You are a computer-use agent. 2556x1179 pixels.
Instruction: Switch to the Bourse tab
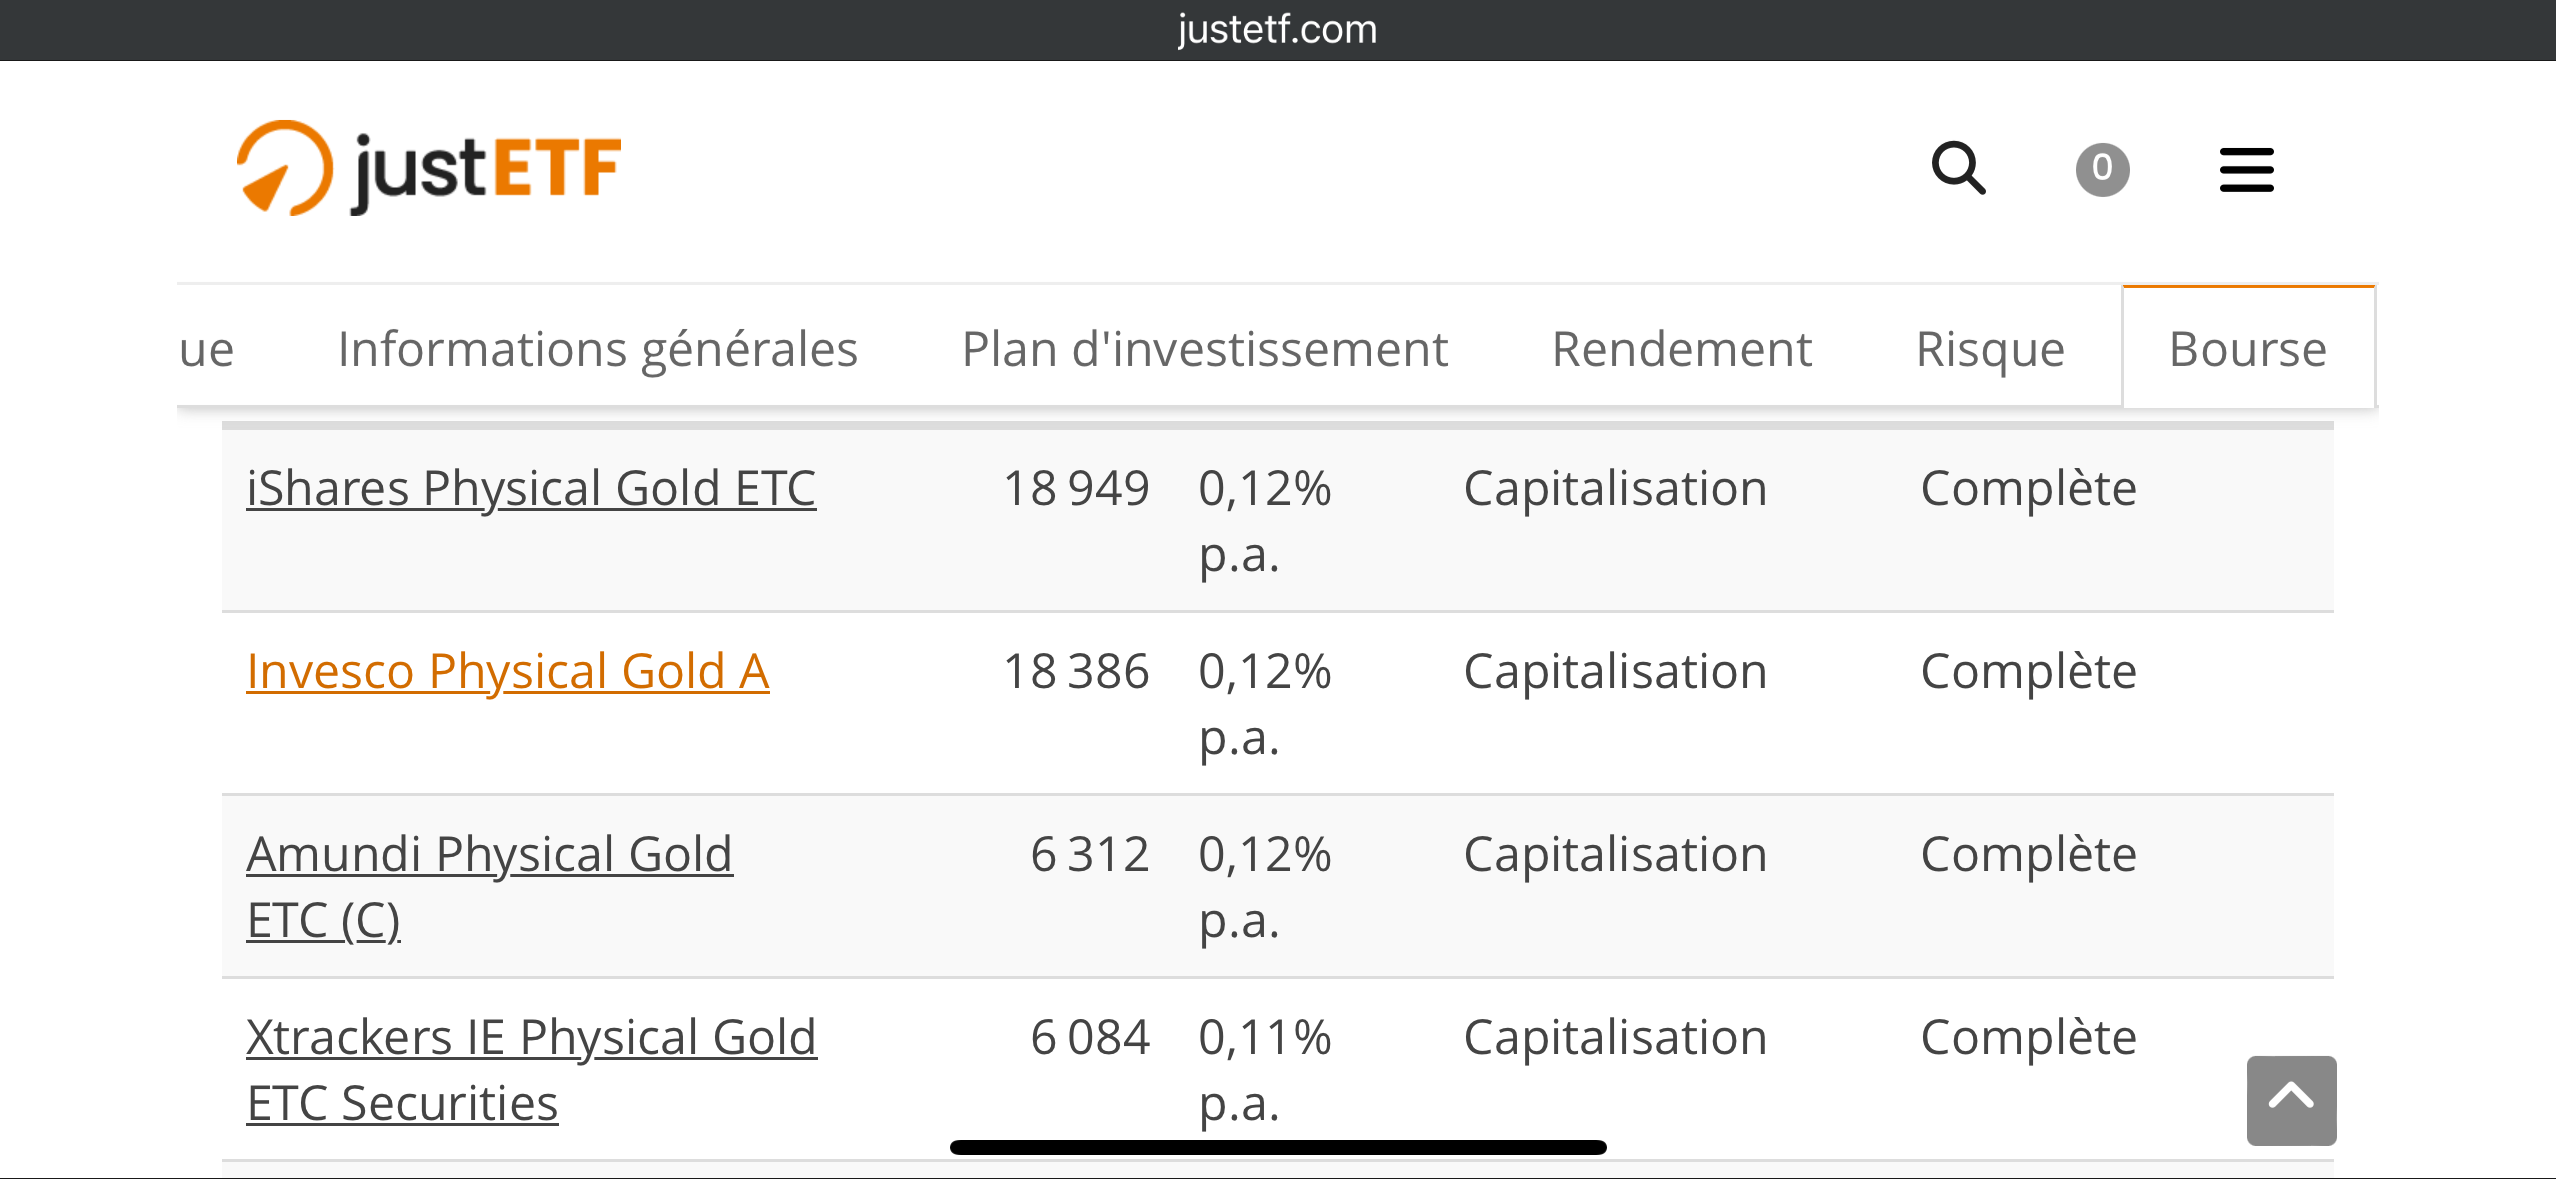click(x=2248, y=348)
